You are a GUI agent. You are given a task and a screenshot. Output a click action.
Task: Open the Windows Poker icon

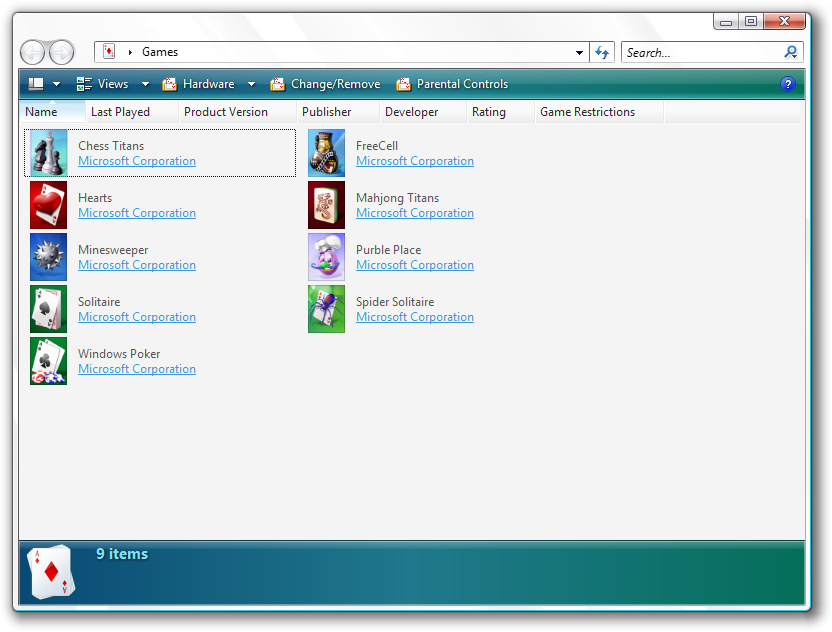click(x=48, y=361)
